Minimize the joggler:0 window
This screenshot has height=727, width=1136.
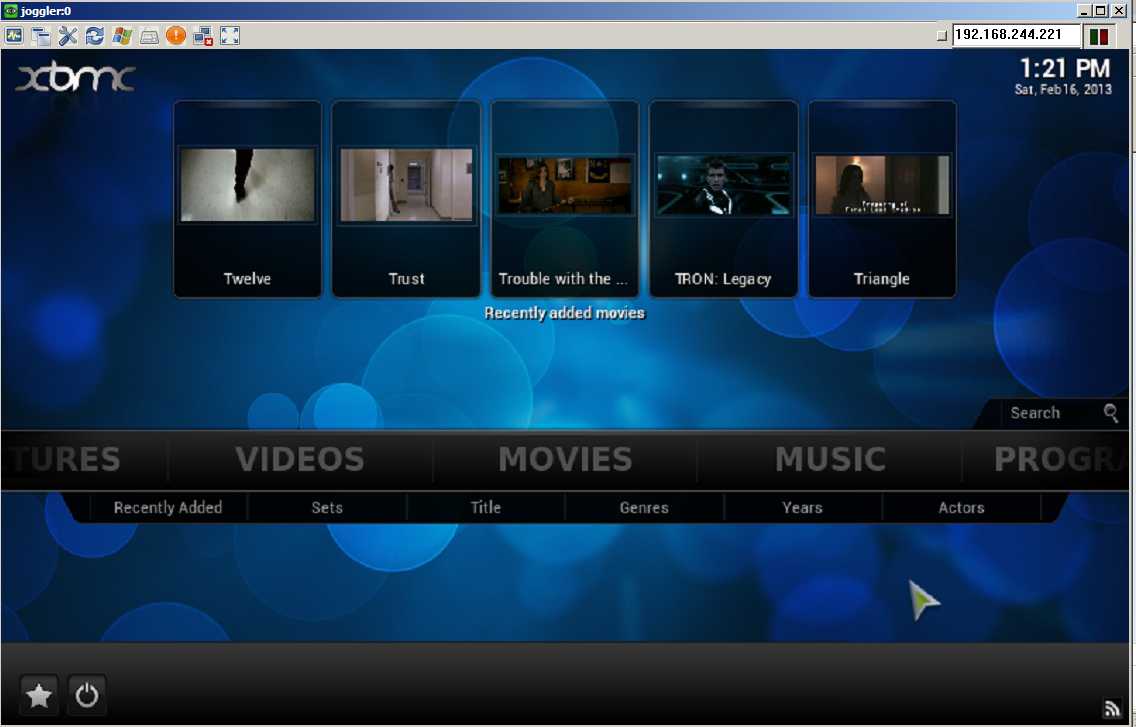tap(1084, 10)
